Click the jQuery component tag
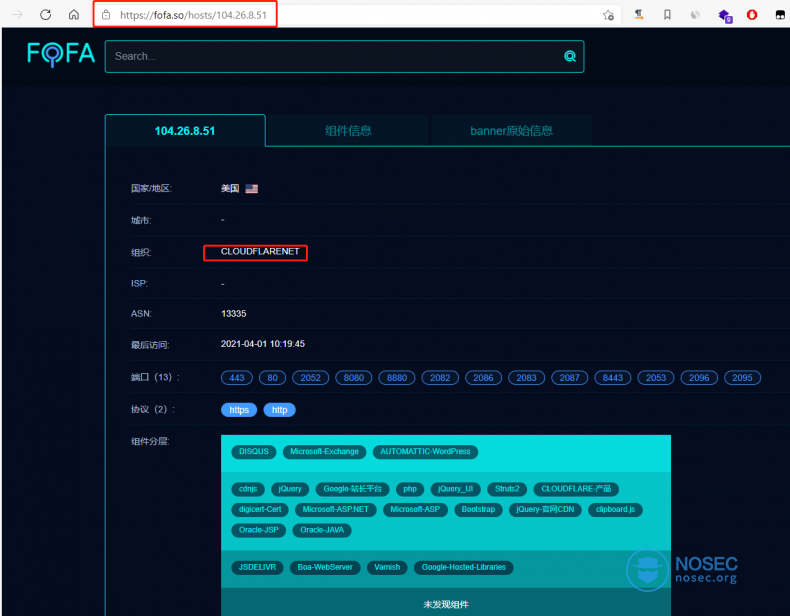The width and height of the screenshot is (790, 616). [290, 489]
